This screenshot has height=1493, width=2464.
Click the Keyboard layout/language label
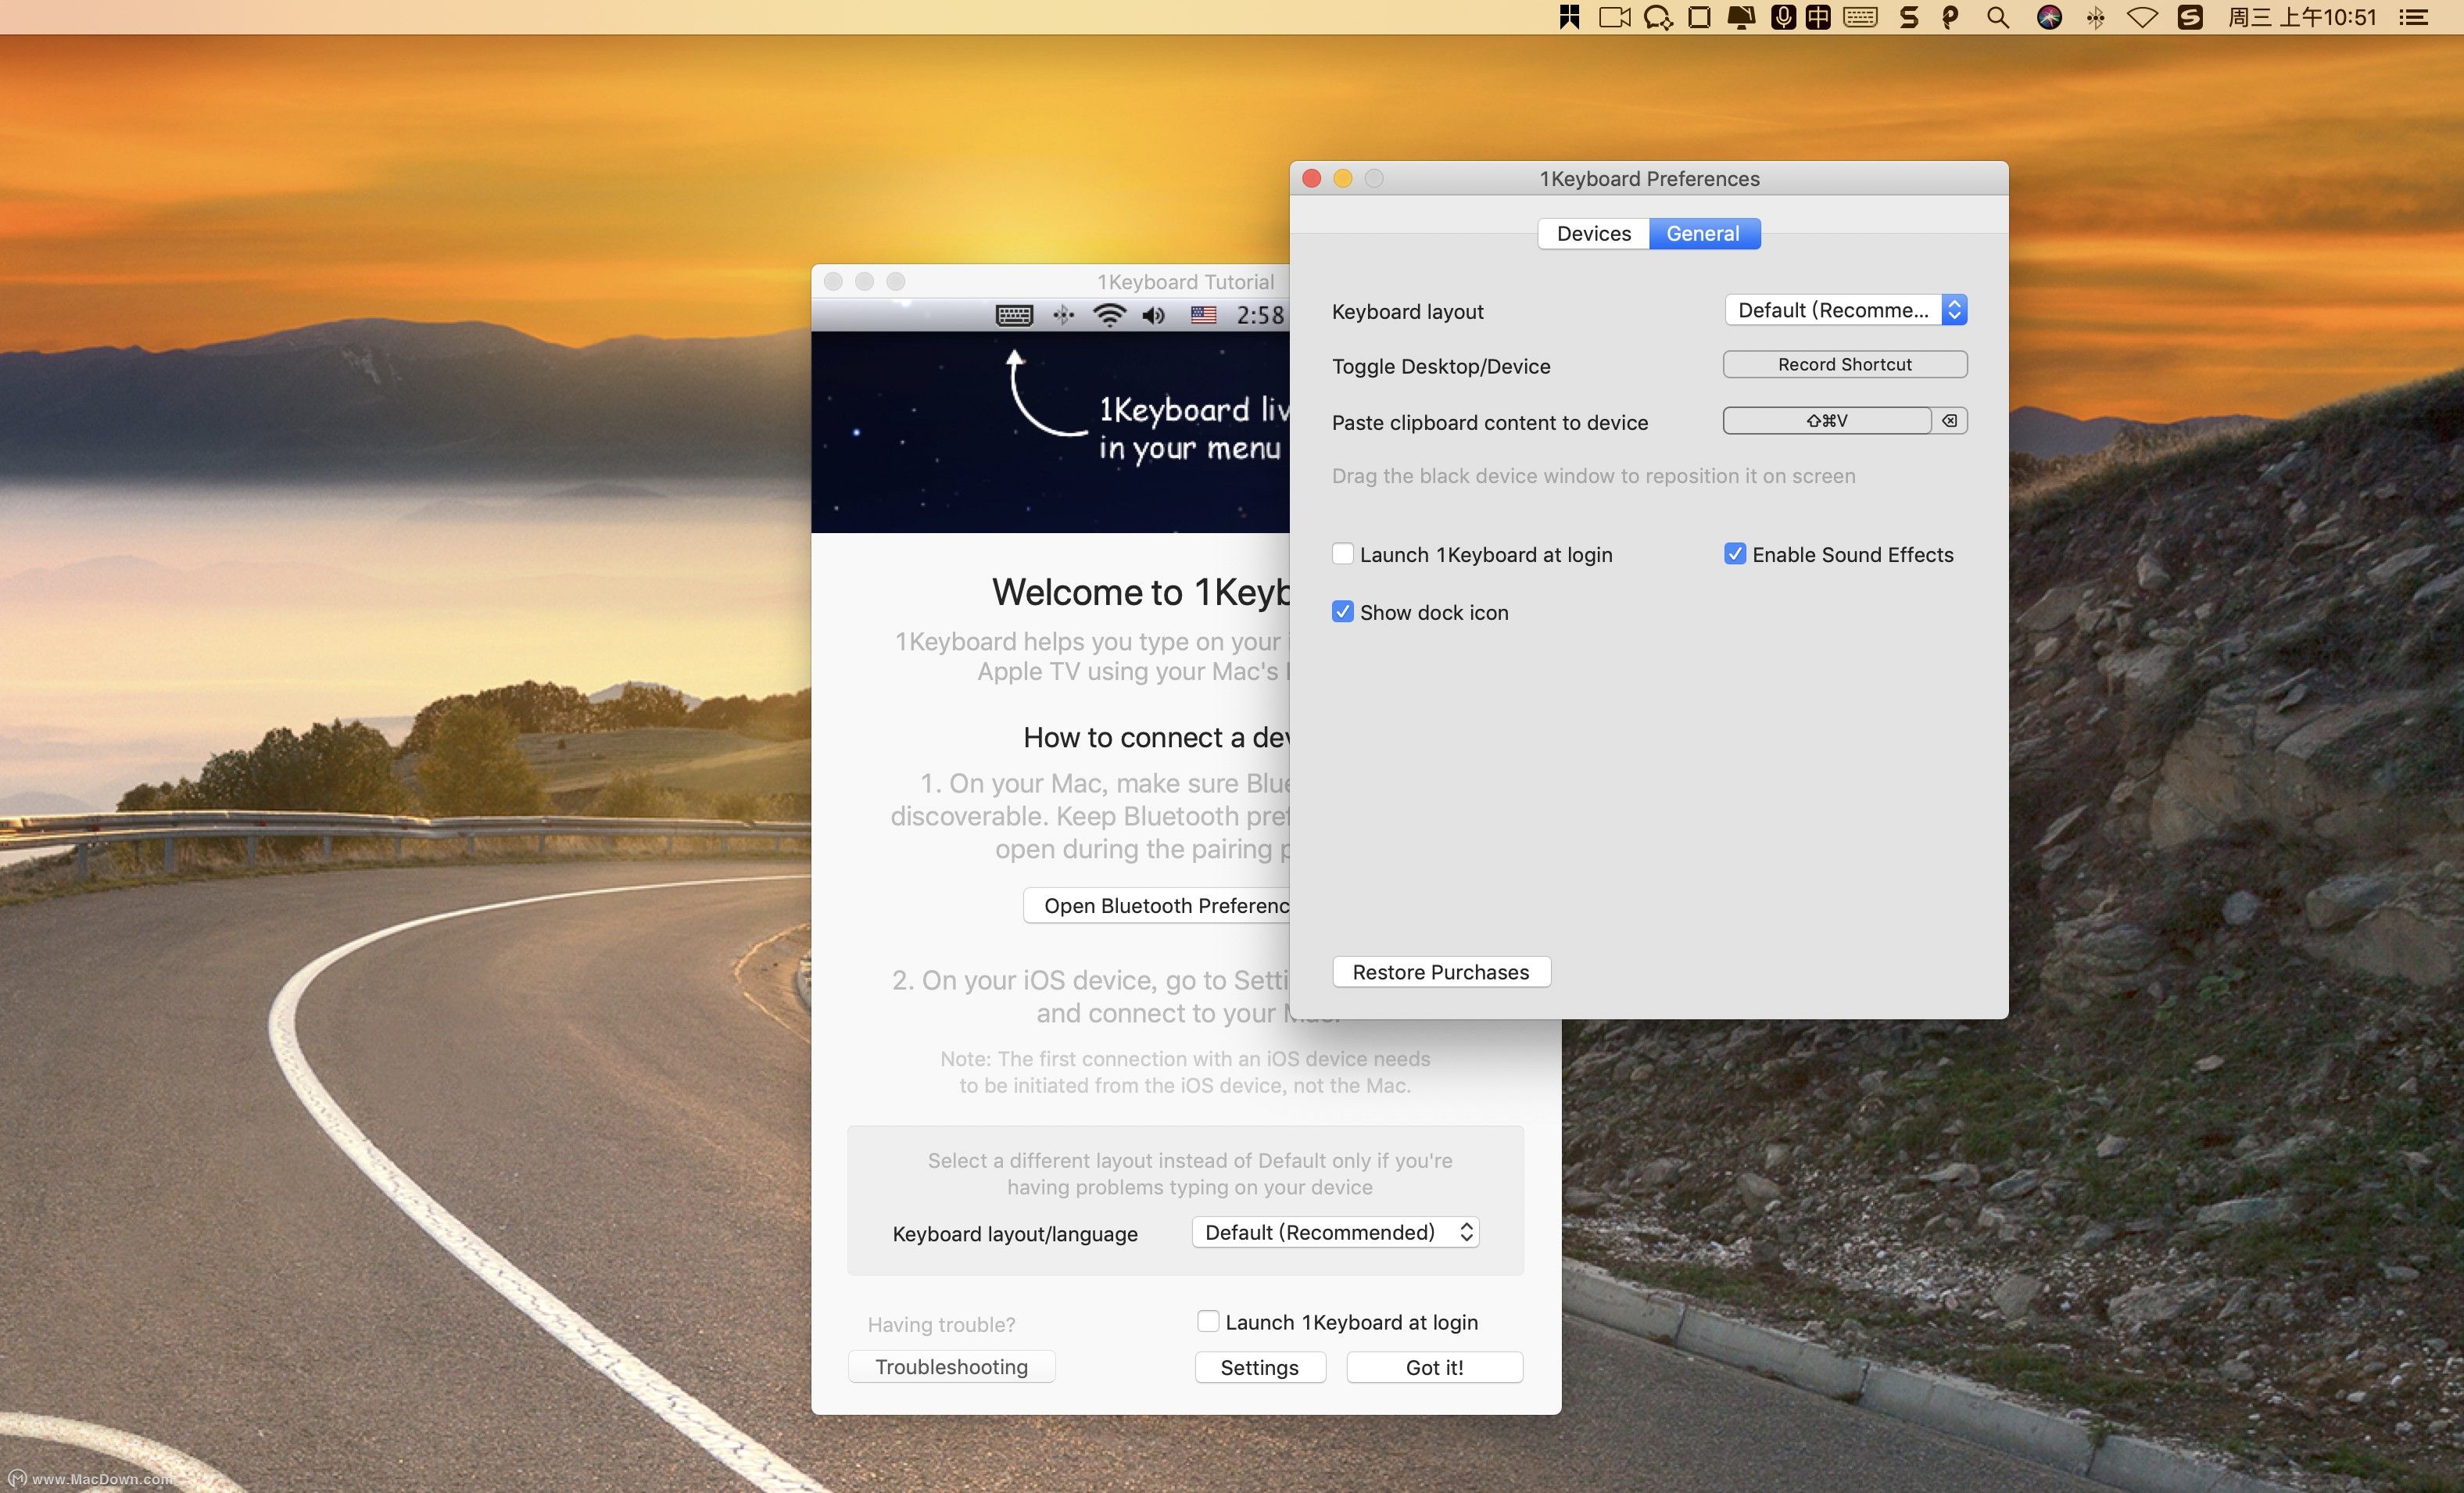[1015, 1234]
